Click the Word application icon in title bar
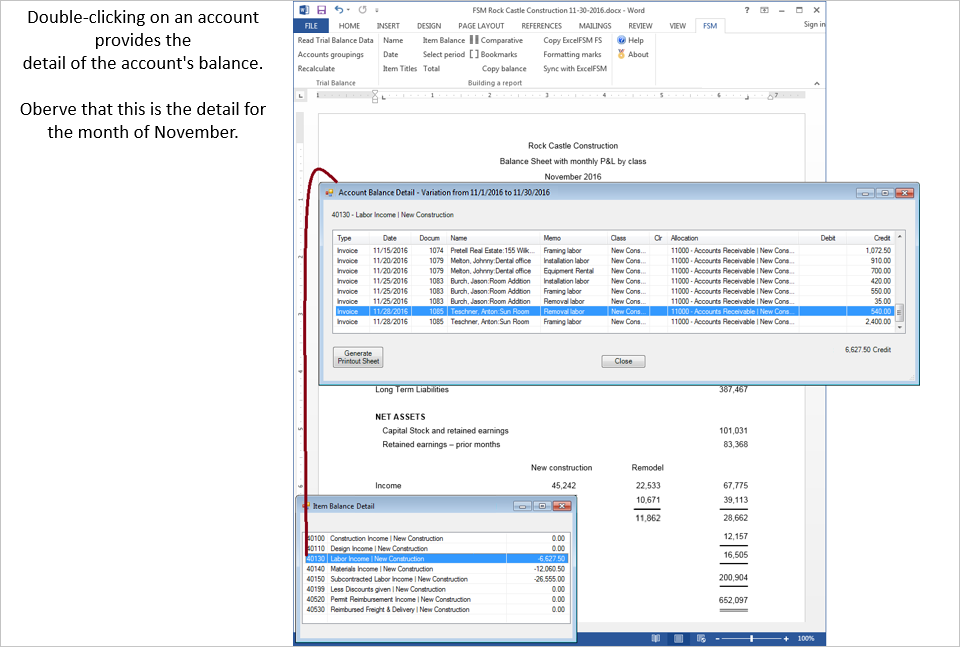This screenshot has height=647, width=960. click(x=304, y=10)
